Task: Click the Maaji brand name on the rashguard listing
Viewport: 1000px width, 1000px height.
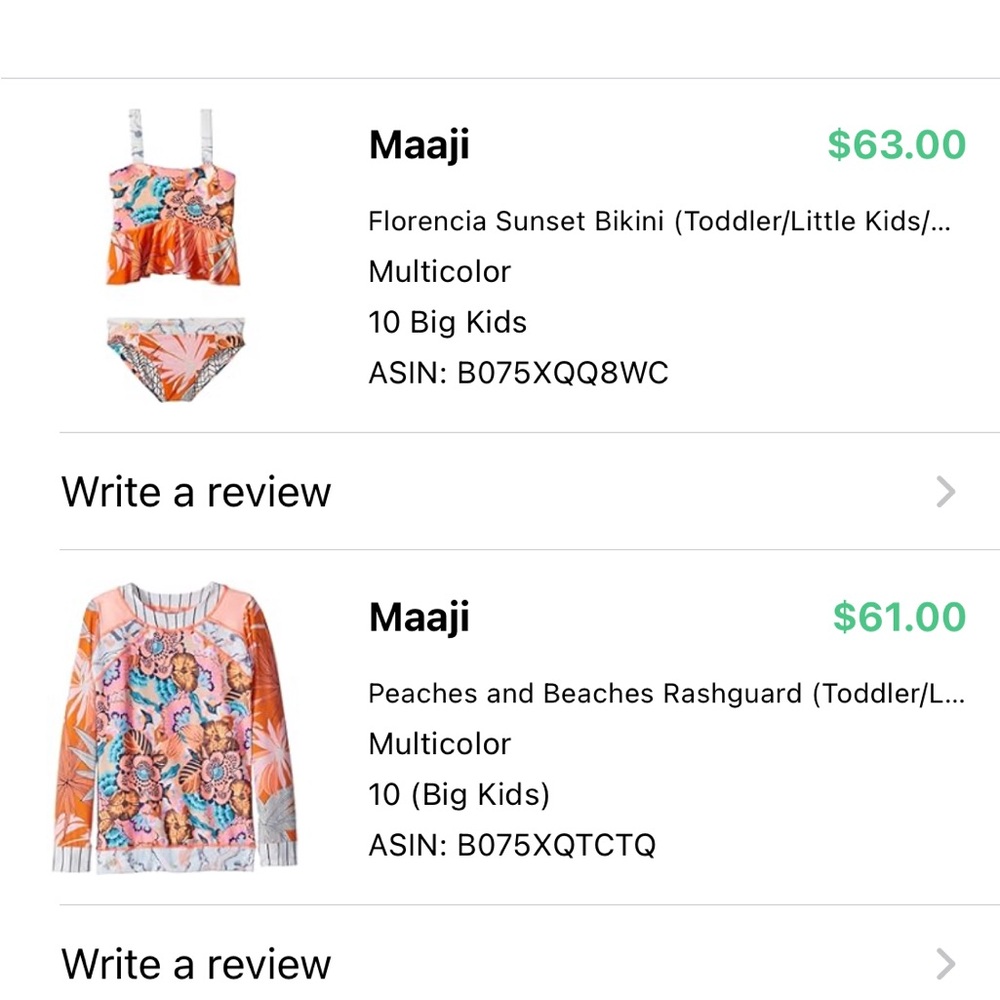Action: click(x=419, y=617)
